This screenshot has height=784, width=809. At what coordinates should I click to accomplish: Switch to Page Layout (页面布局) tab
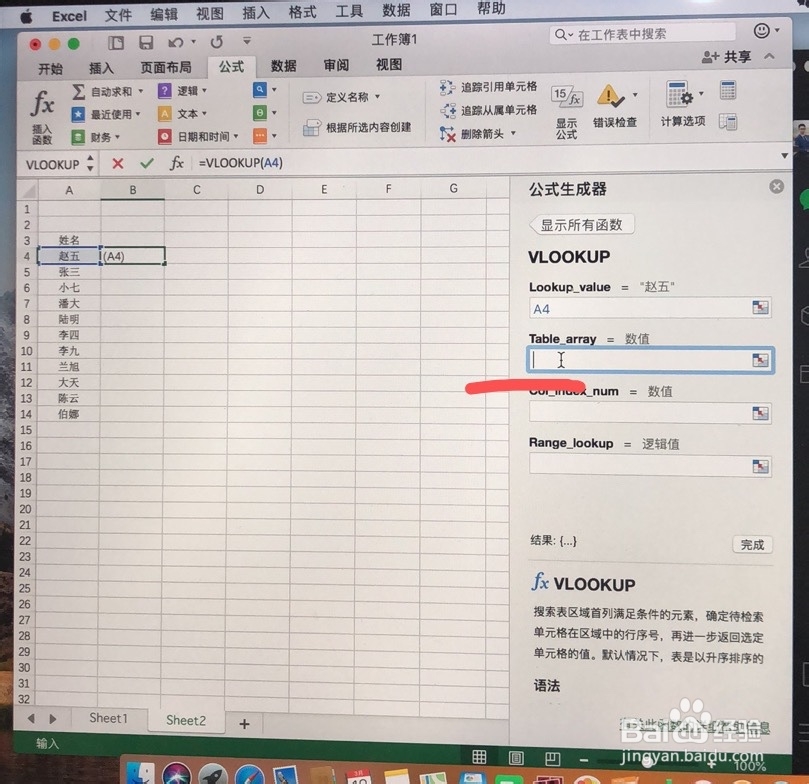(166, 68)
